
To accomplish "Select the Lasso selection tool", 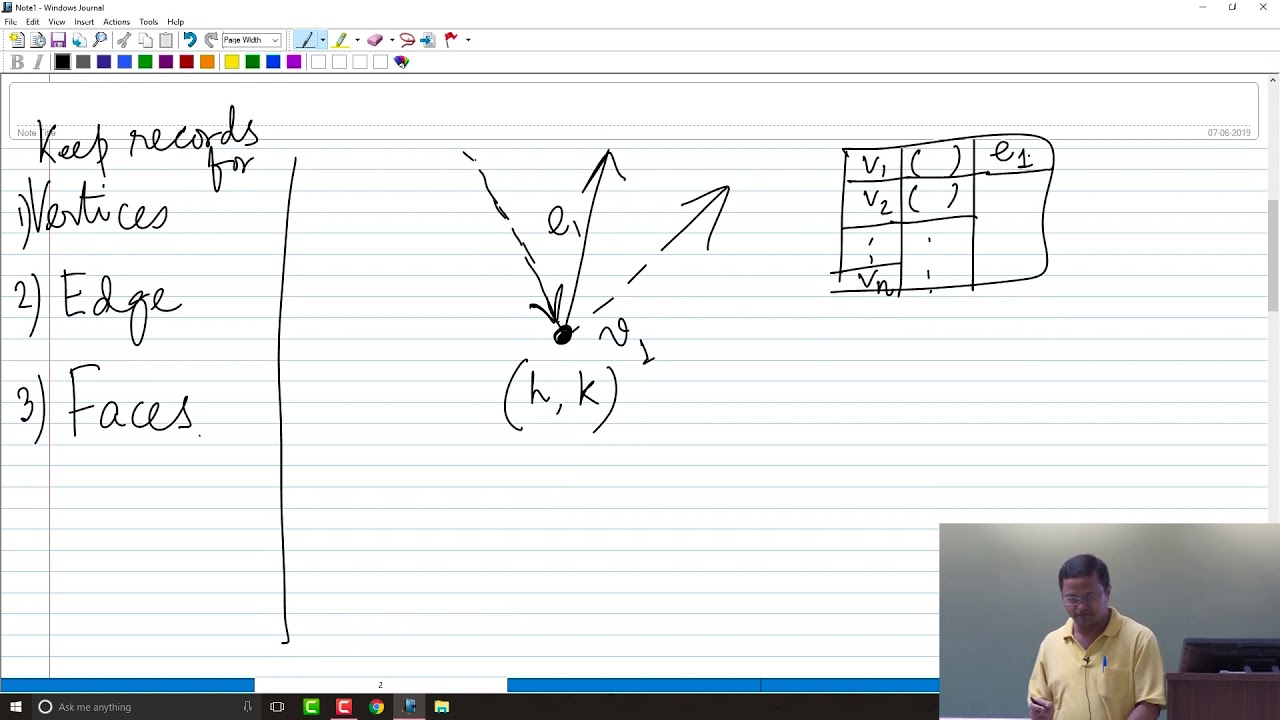I will [x=407, y=40].
